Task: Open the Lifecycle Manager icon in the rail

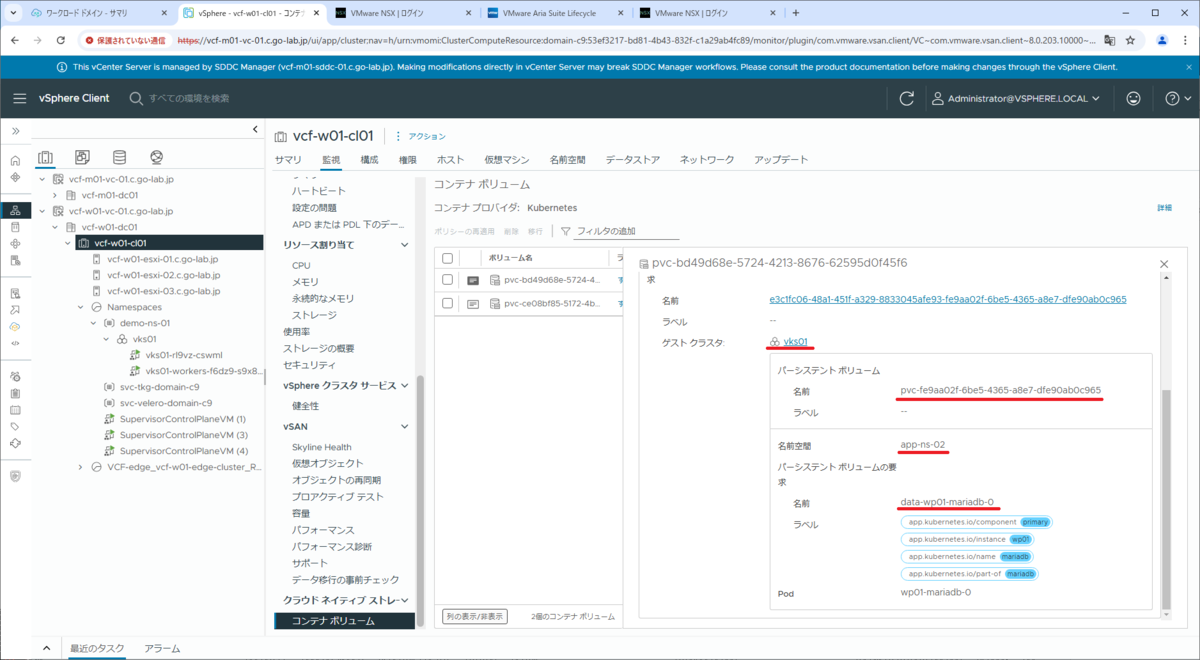Action: pyautogui.click(x=15, y=442)
